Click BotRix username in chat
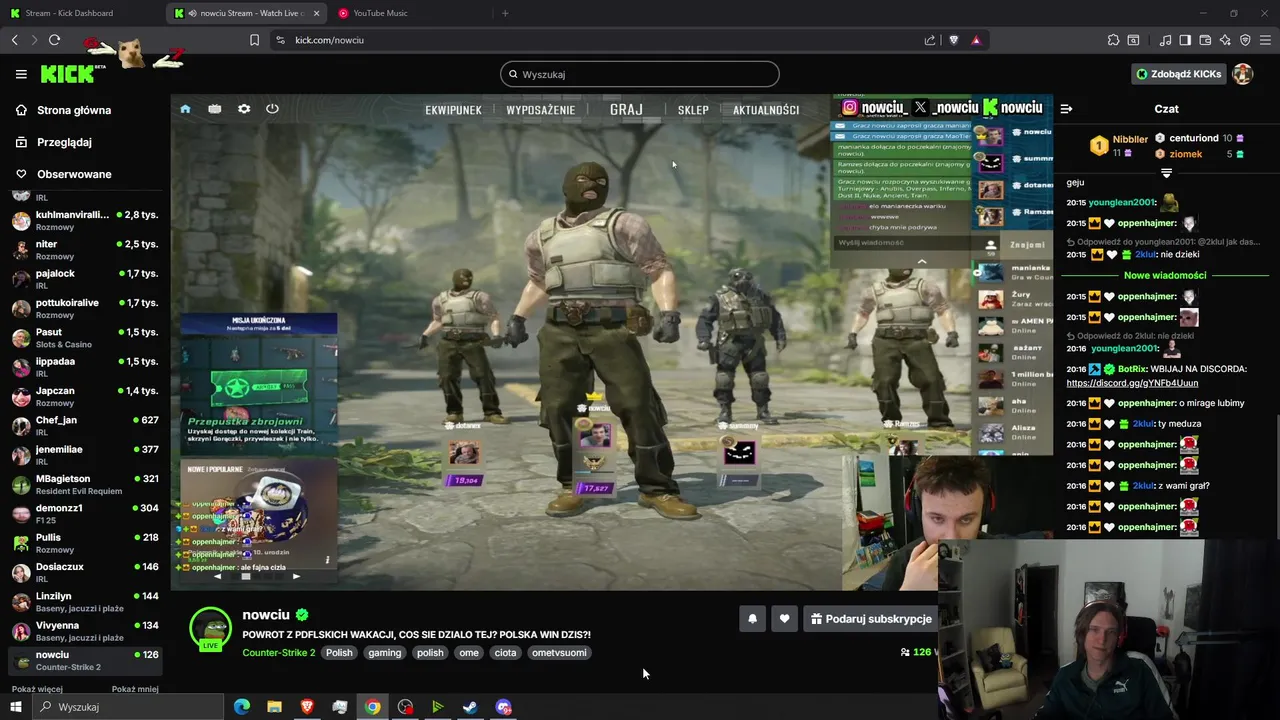 click(x=1132, y=369)
